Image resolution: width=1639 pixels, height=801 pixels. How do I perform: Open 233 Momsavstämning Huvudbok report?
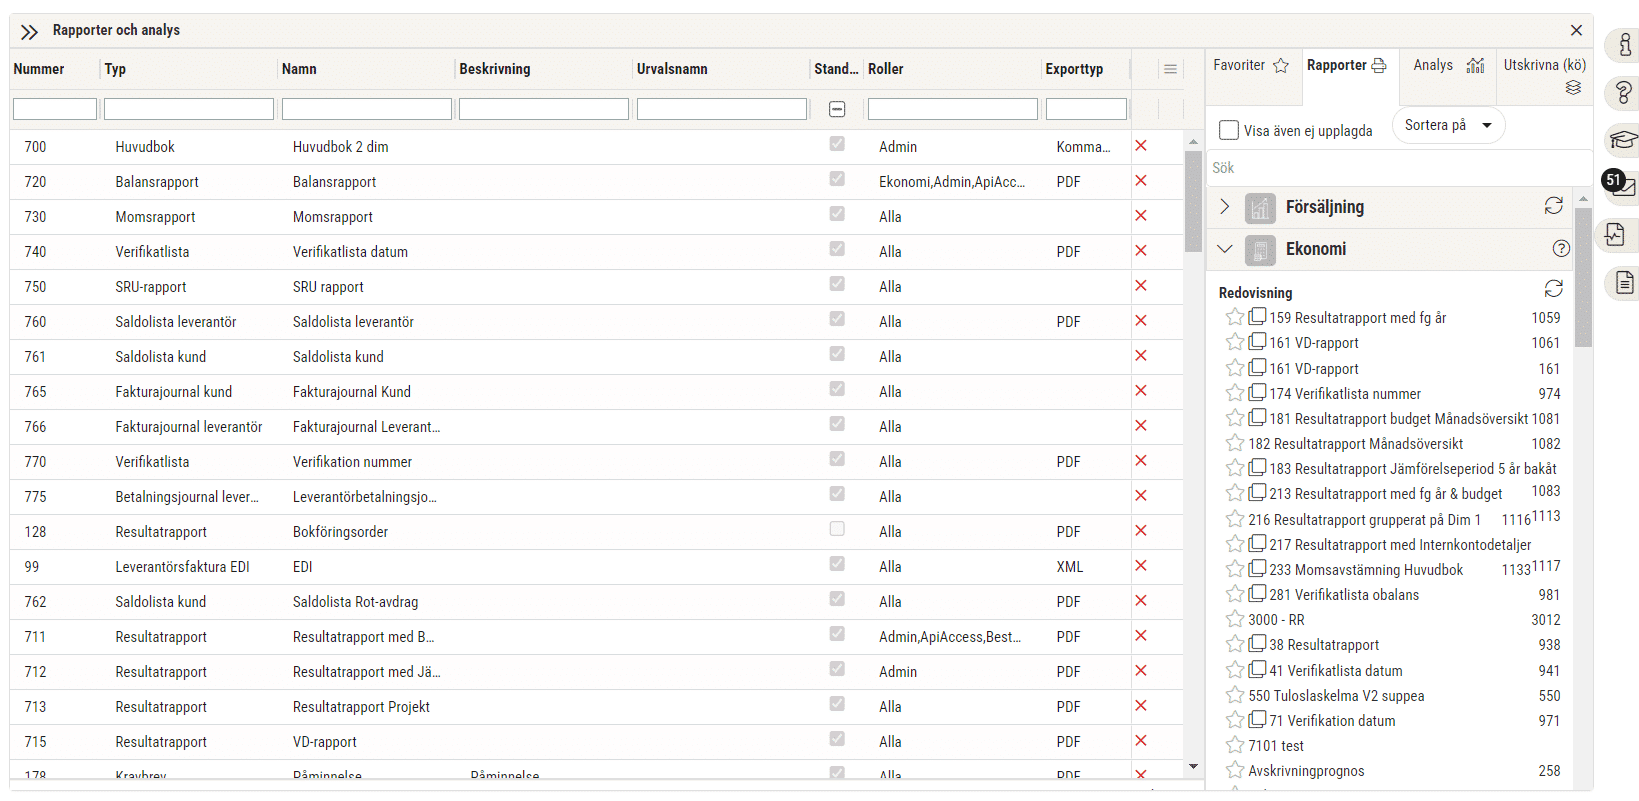pyautogui.click(x=1366, y=569)
